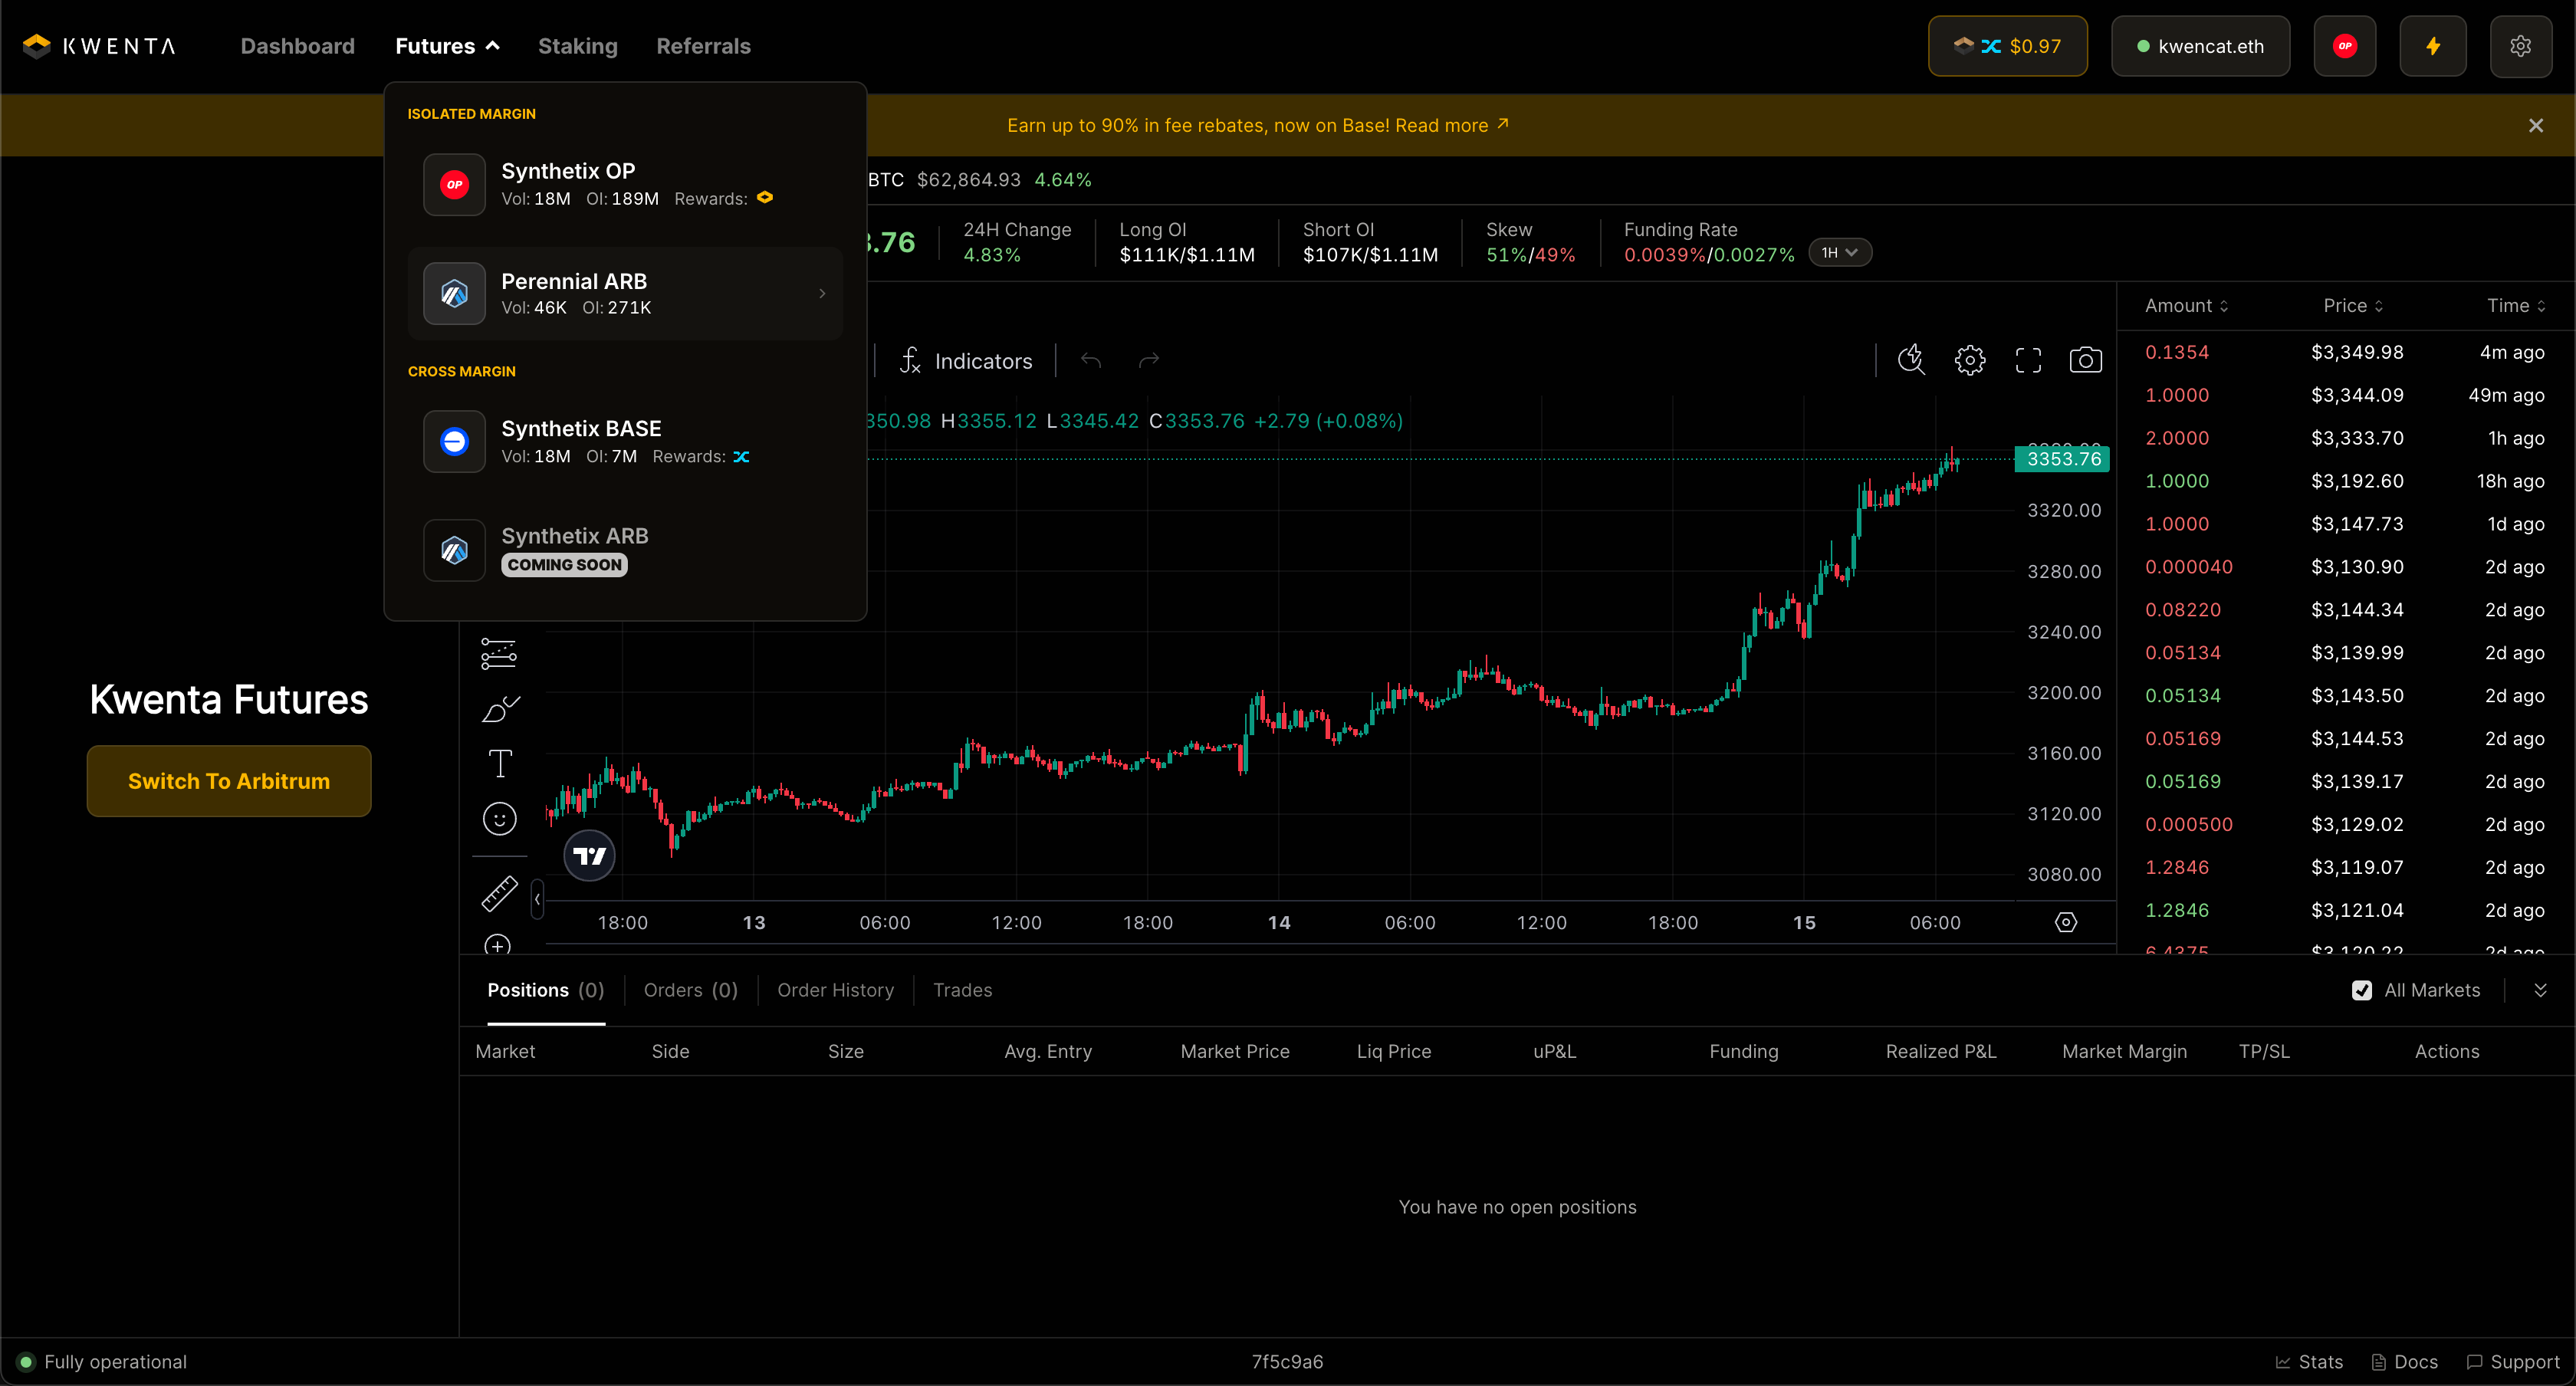This screenshot has width=2576, height=1386.
Task: Open the Stats link in footer
Action: (x=2309, y=1362)
